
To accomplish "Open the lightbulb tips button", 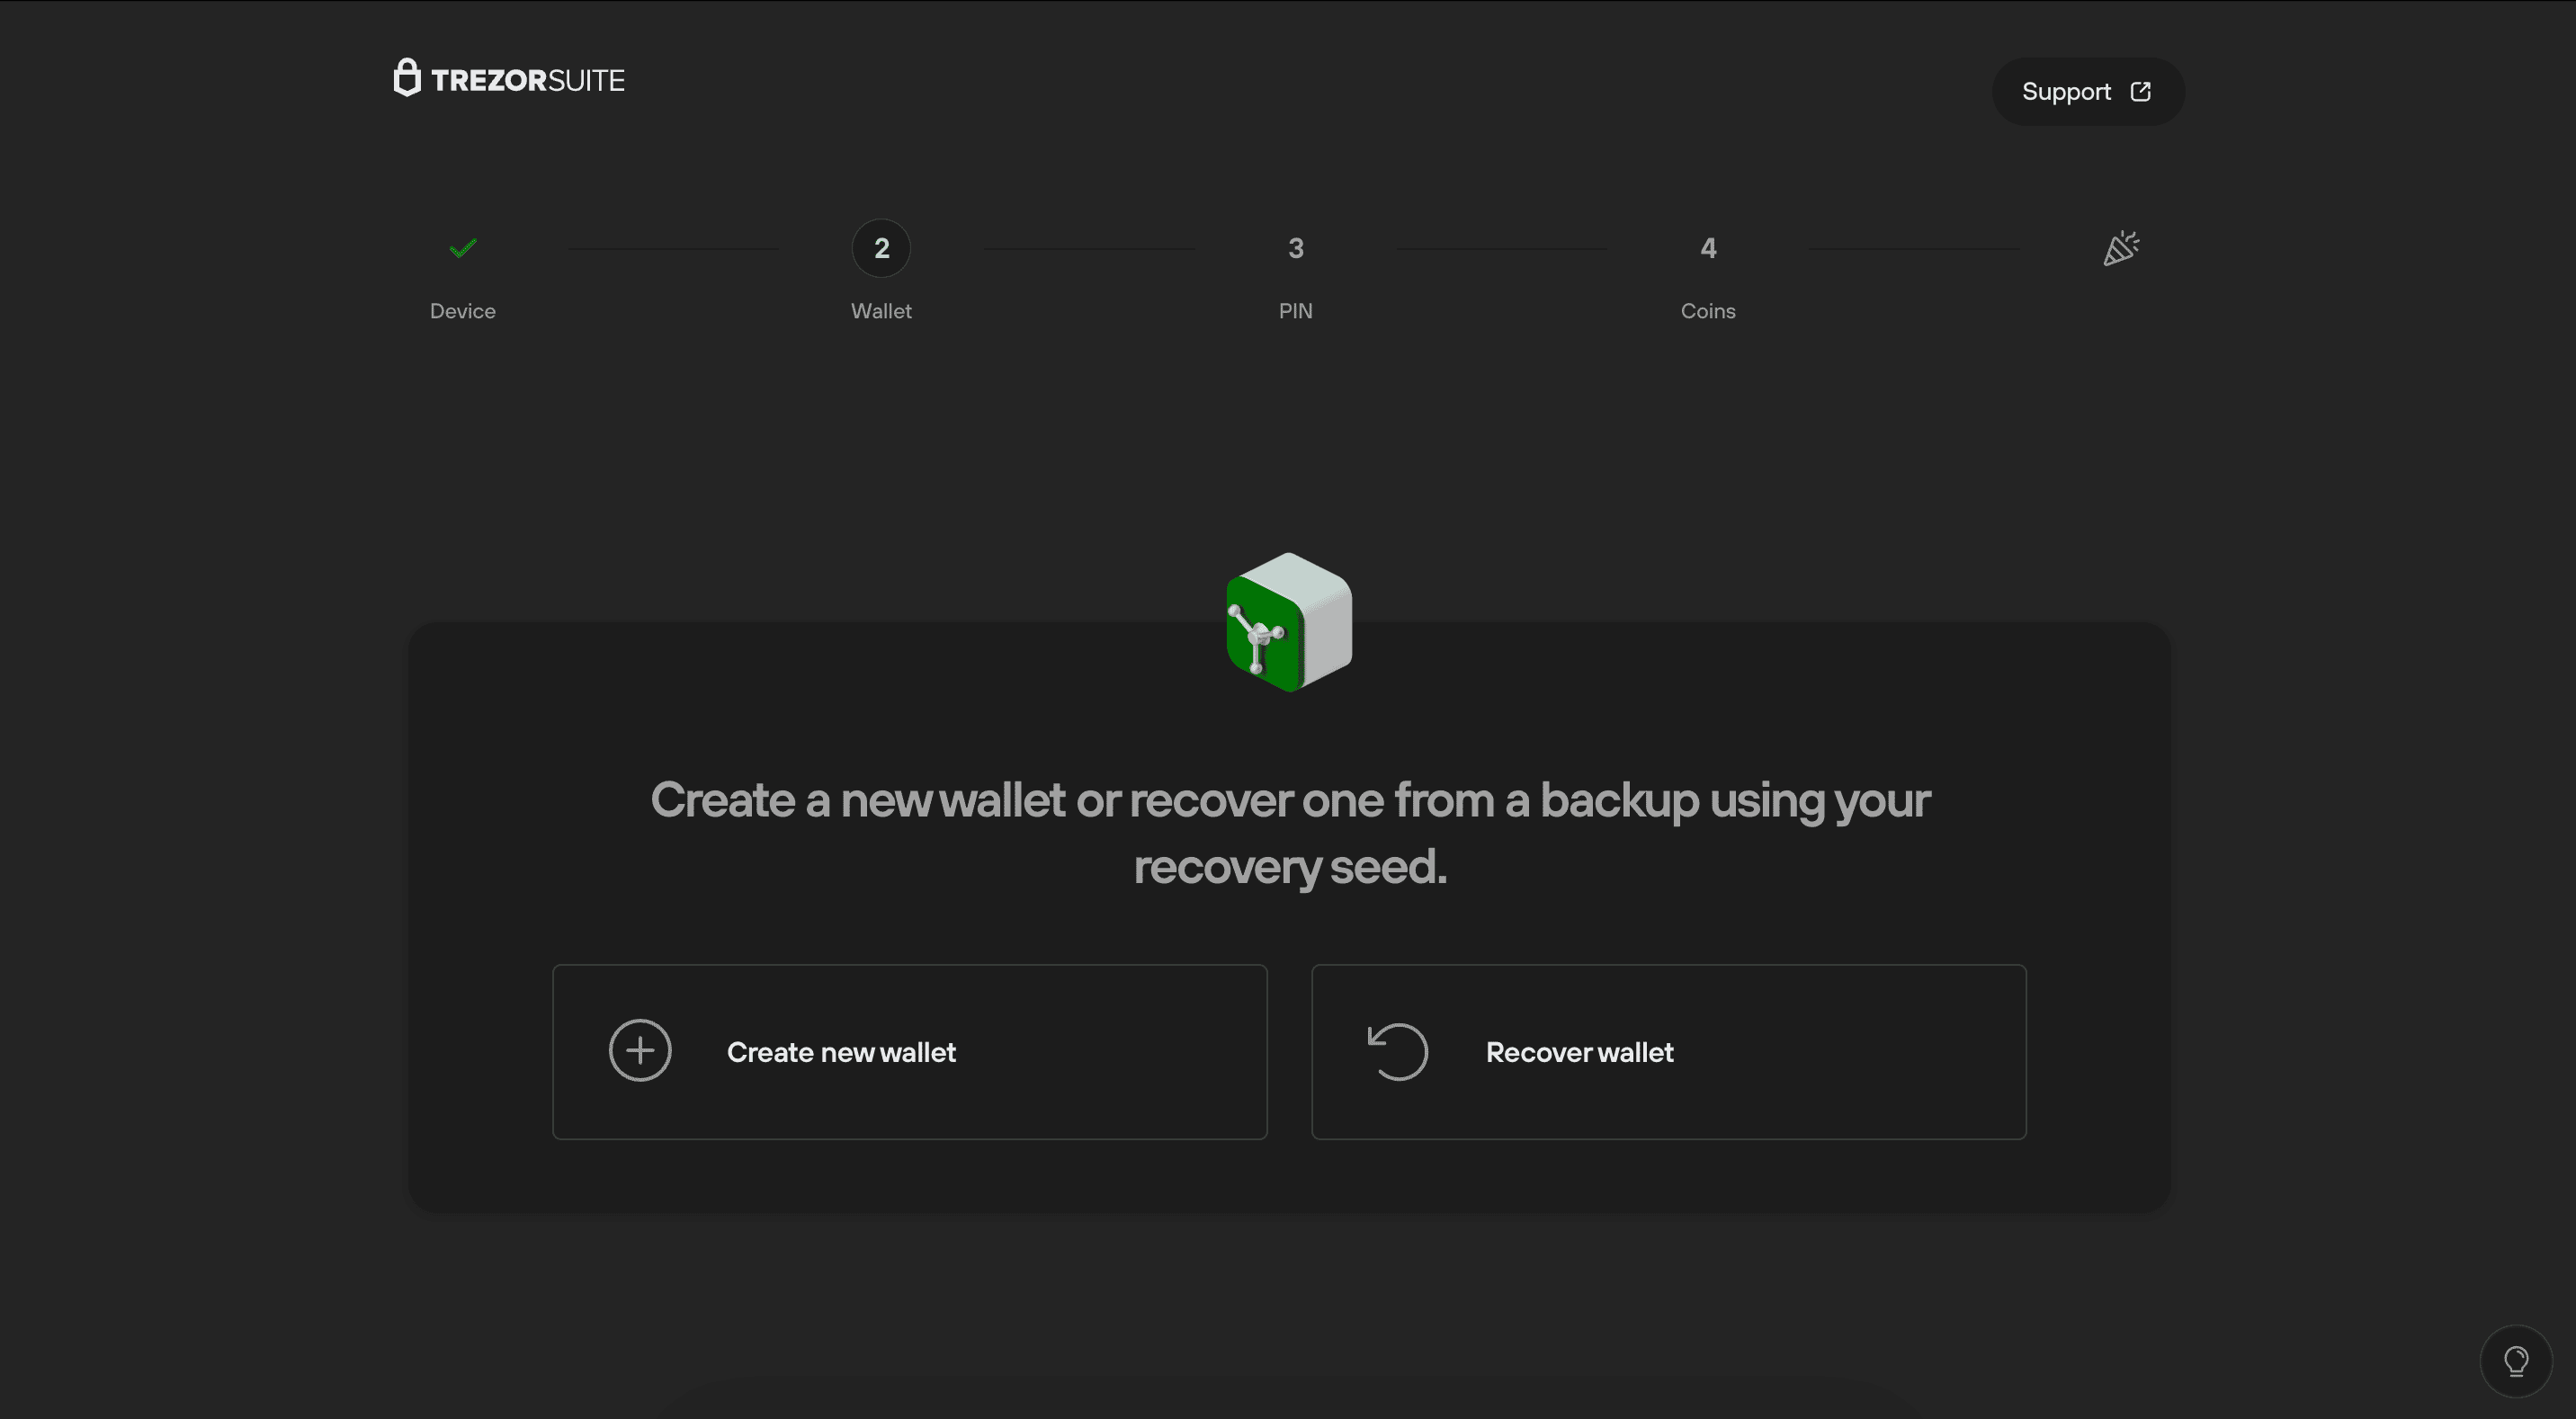I will point(2516,1361).
